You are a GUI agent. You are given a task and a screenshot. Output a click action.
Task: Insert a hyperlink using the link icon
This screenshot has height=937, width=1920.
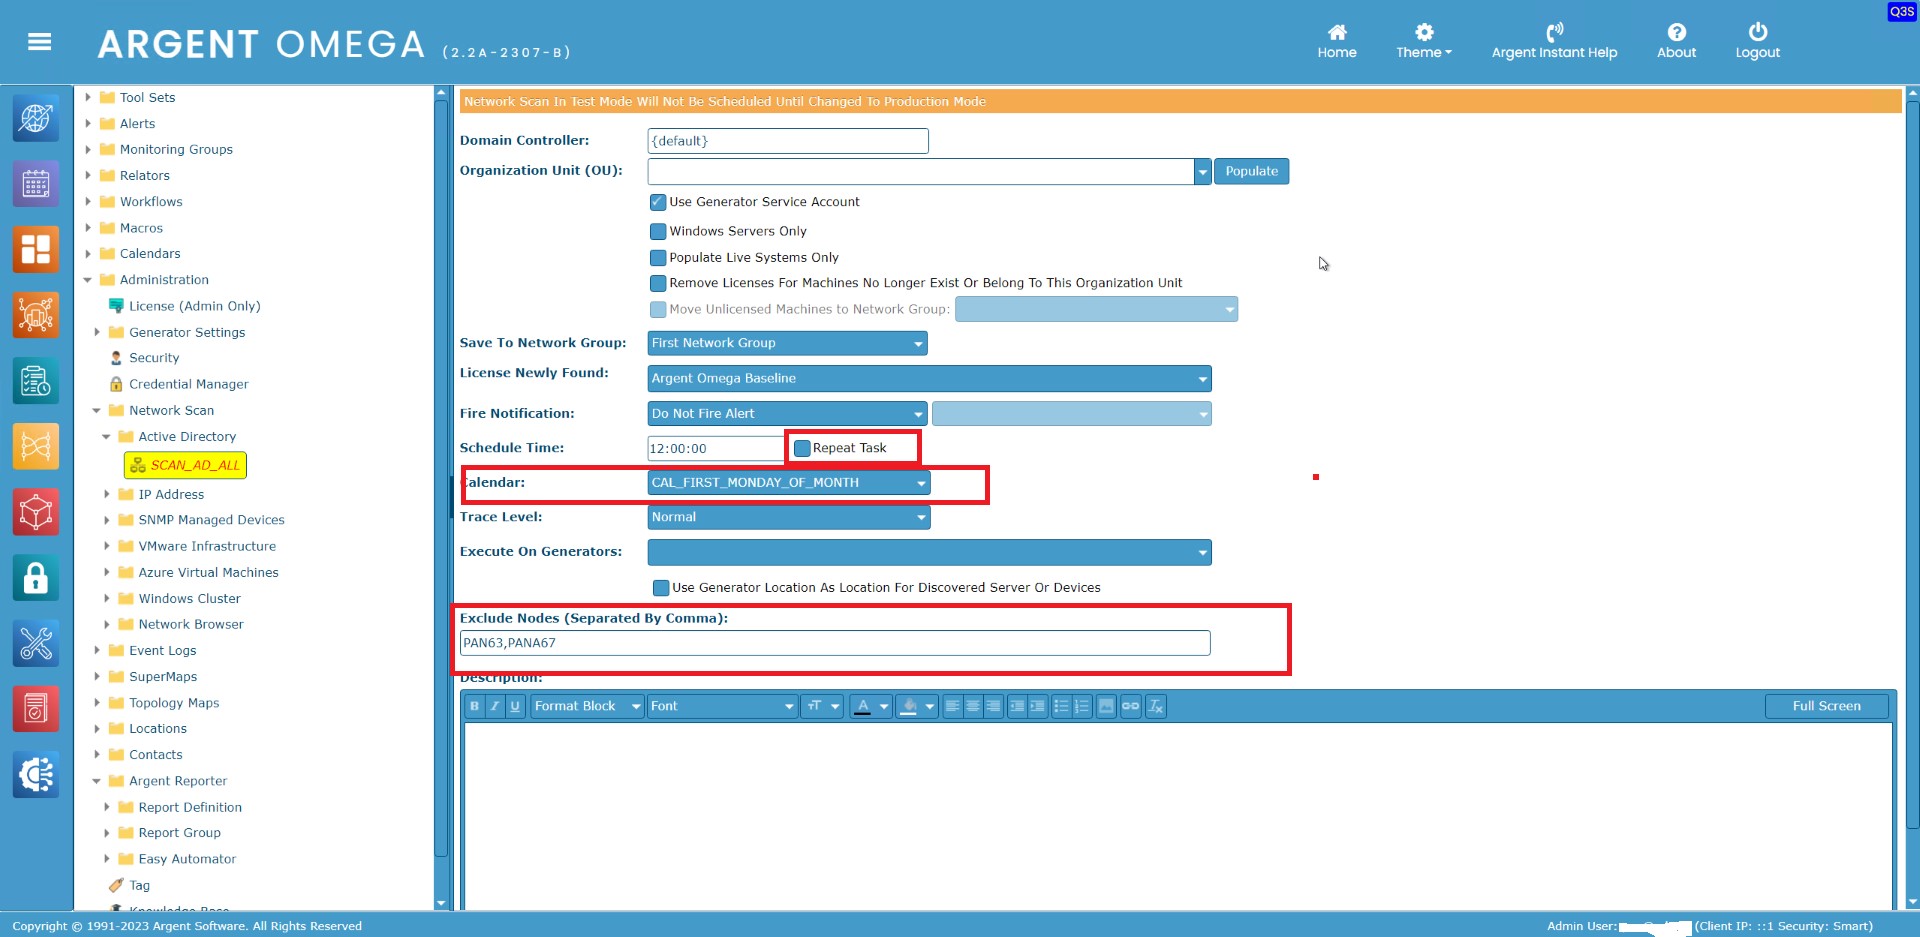point(1130,706)
